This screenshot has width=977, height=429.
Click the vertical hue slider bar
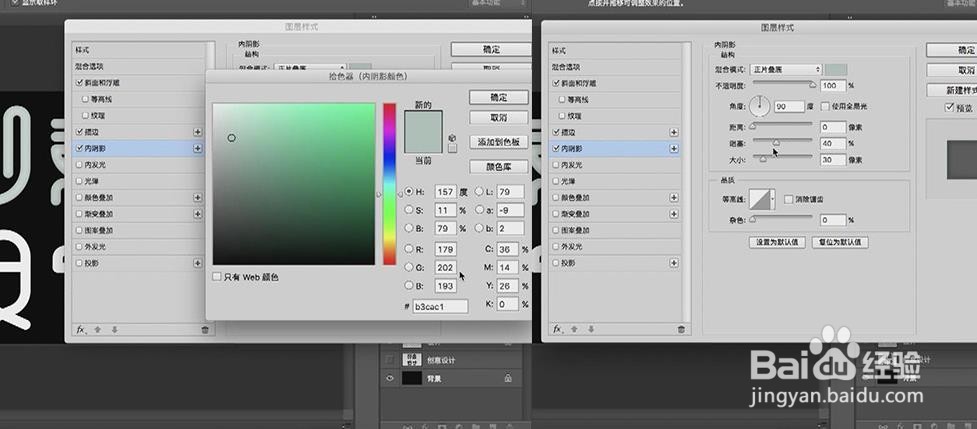click(389, 184)
